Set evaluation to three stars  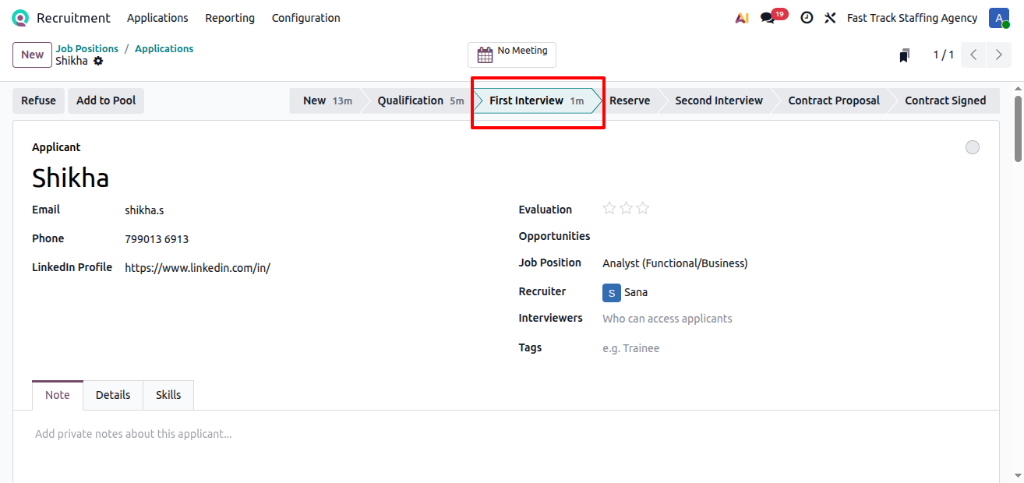pos(643,209)
